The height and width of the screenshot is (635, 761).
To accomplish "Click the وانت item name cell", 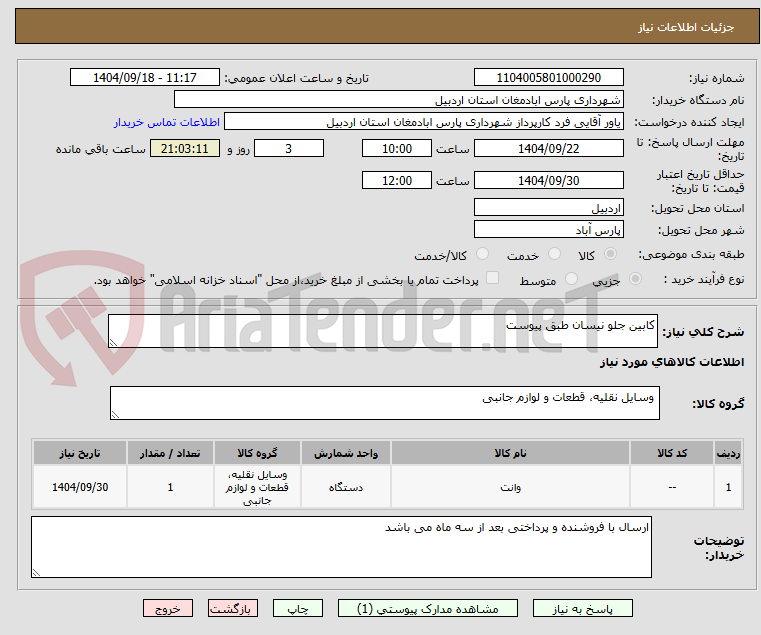I will (510, 487).
